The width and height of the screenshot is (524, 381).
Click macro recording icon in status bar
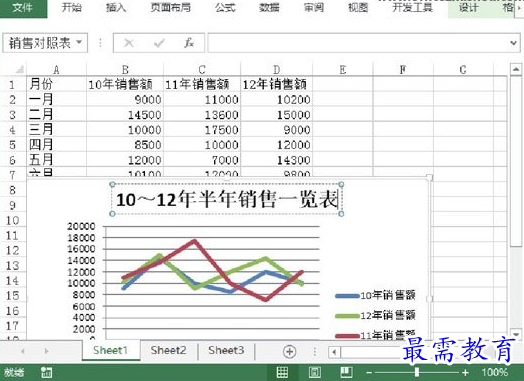tap(46, 372)
